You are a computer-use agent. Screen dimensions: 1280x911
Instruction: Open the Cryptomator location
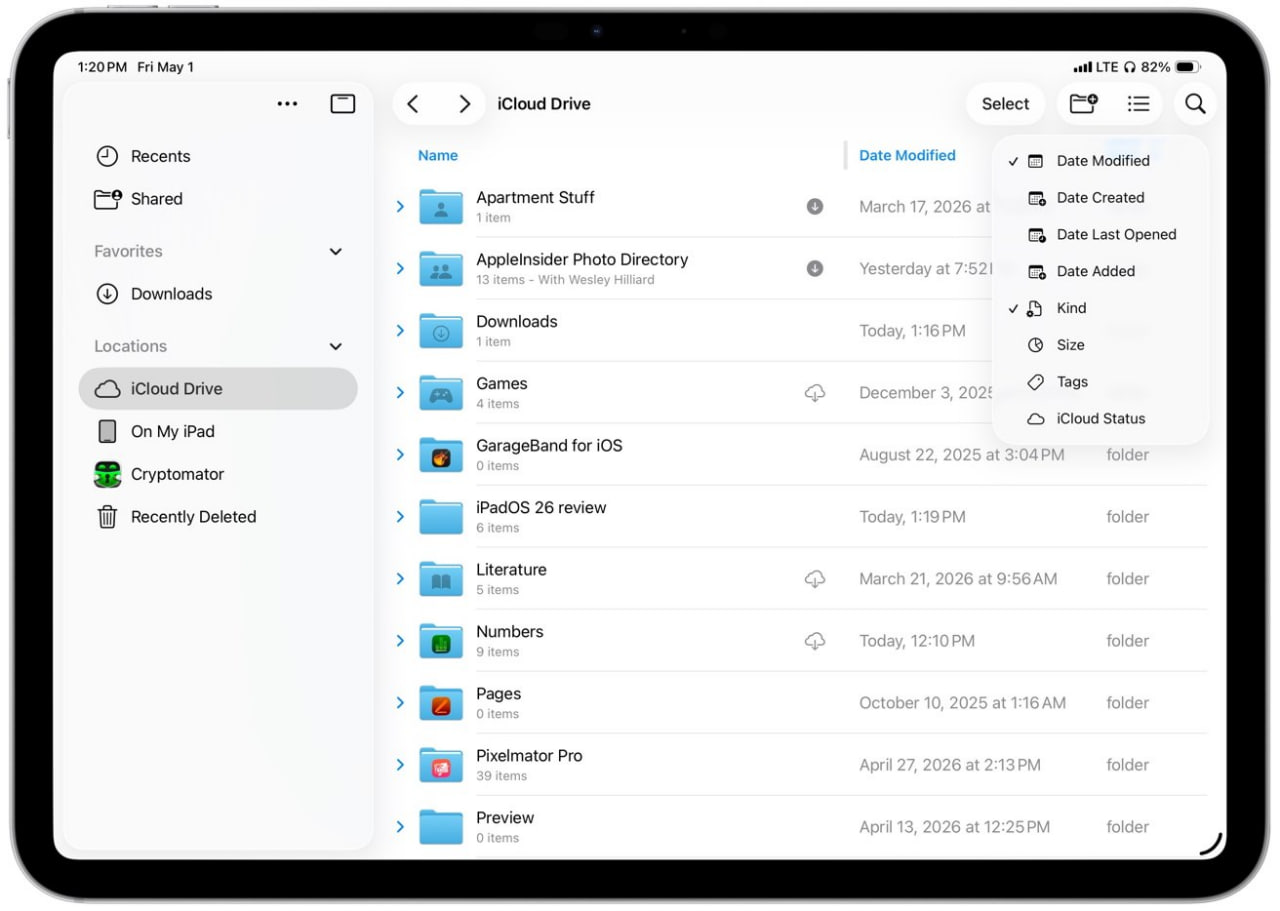pyautogui.click(x=218, y=474)
